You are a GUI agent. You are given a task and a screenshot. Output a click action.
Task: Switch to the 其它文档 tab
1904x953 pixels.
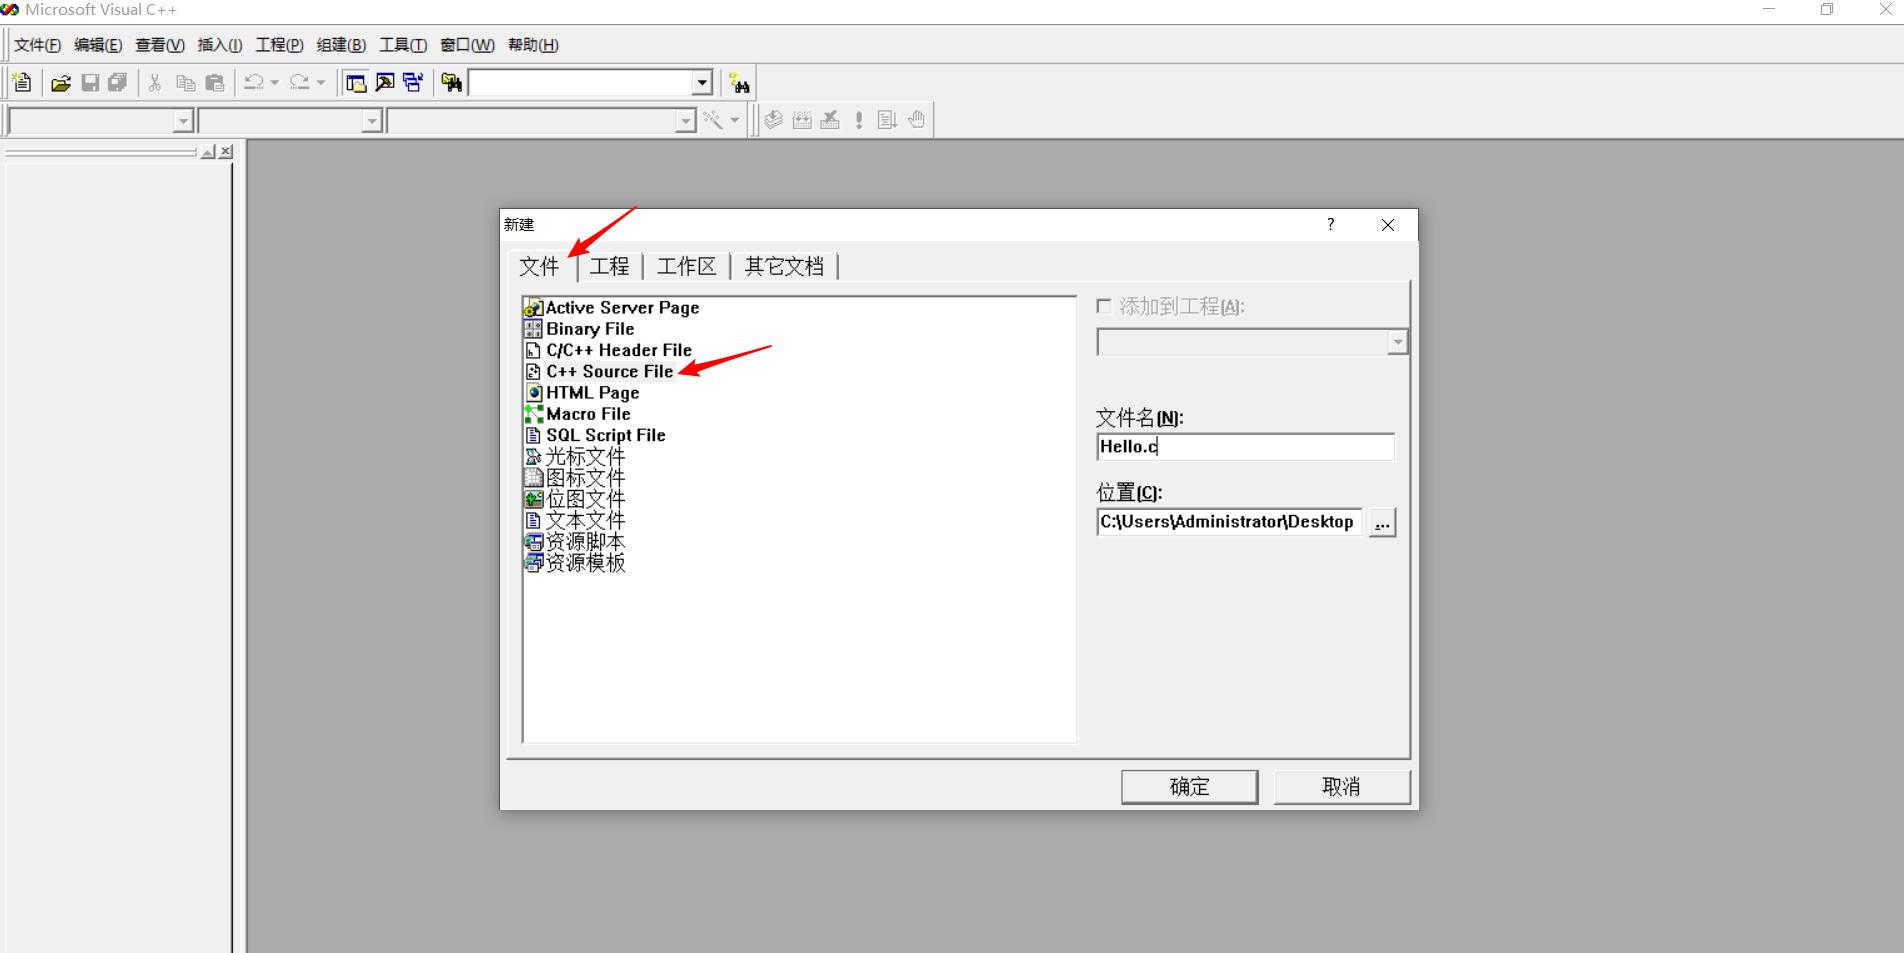[x=784, y=265]
